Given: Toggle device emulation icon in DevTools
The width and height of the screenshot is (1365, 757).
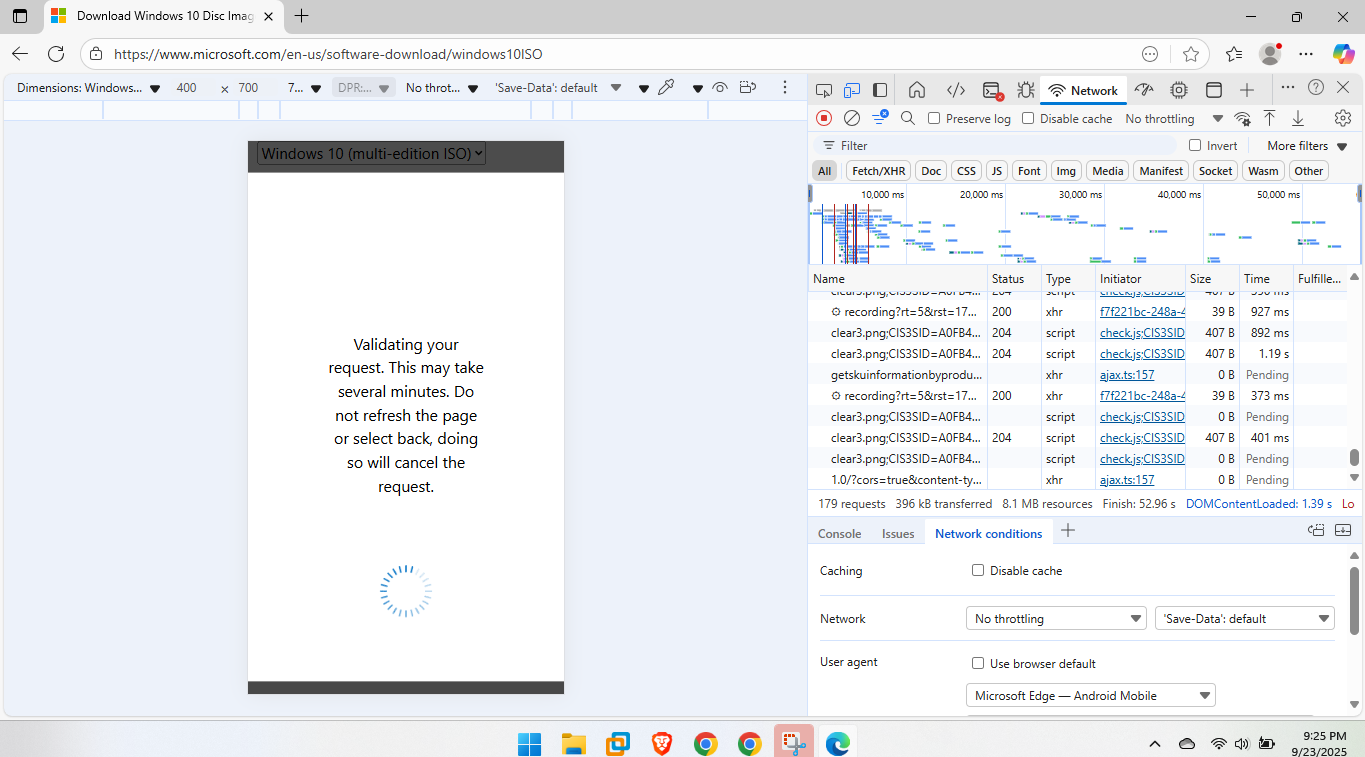Looking at the screenshot, I should (x=851, y=90).
